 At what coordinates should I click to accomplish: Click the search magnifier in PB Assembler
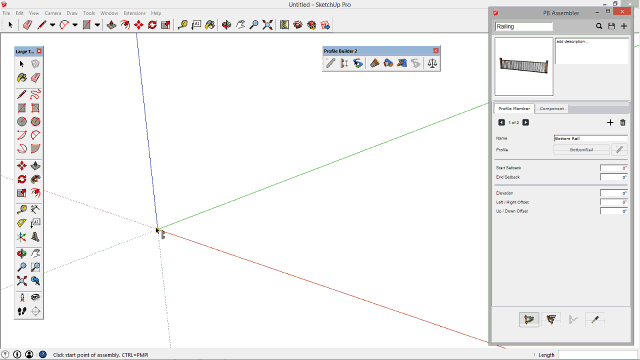point(599,26)
